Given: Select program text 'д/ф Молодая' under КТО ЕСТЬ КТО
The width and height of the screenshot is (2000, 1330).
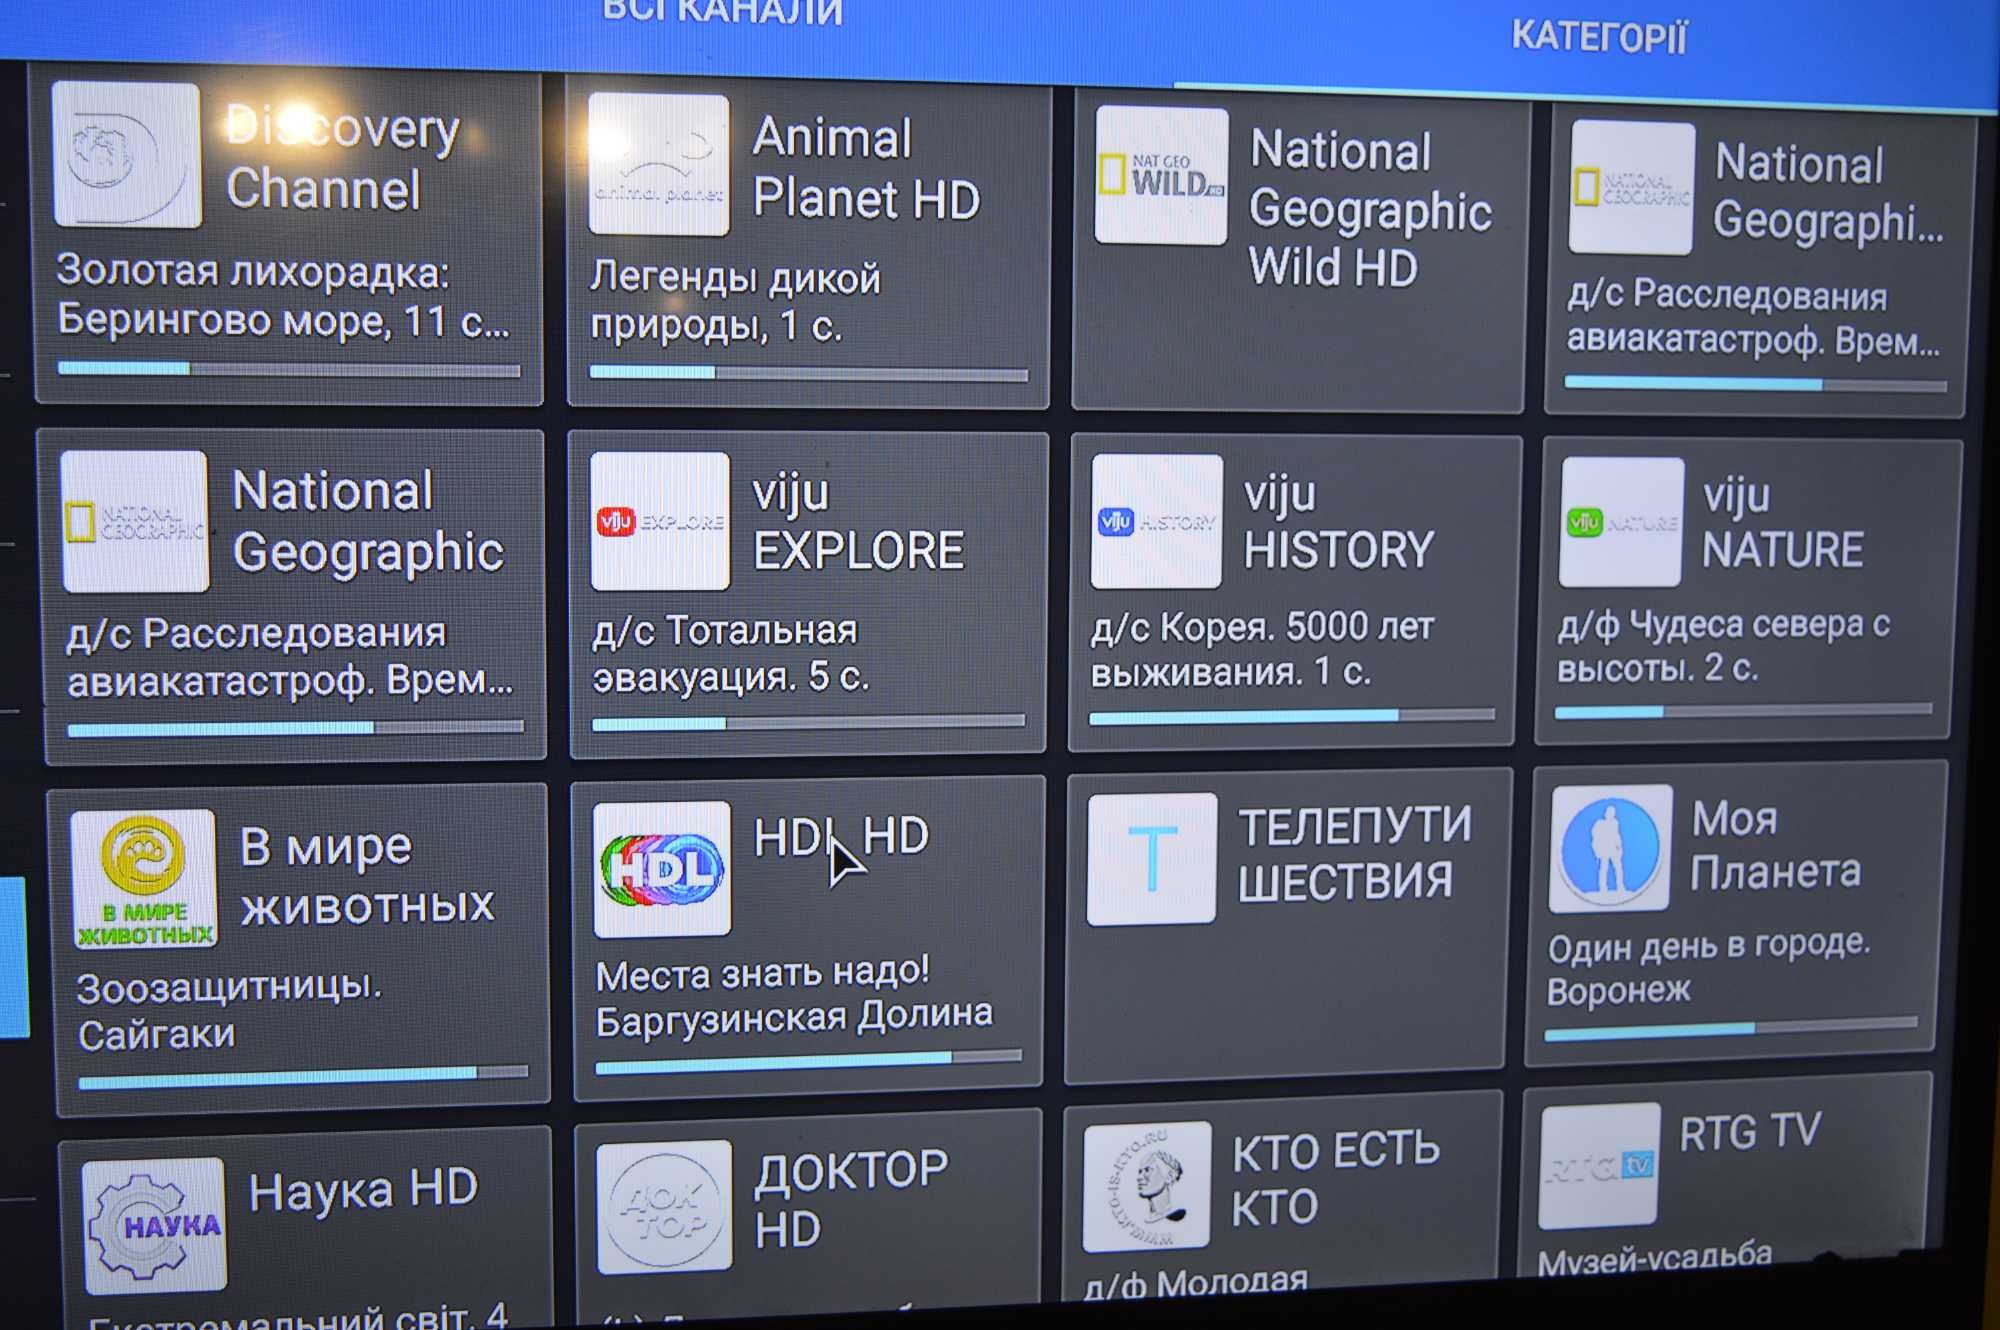Looking at the screenshot, I should pos(1195,1282).
